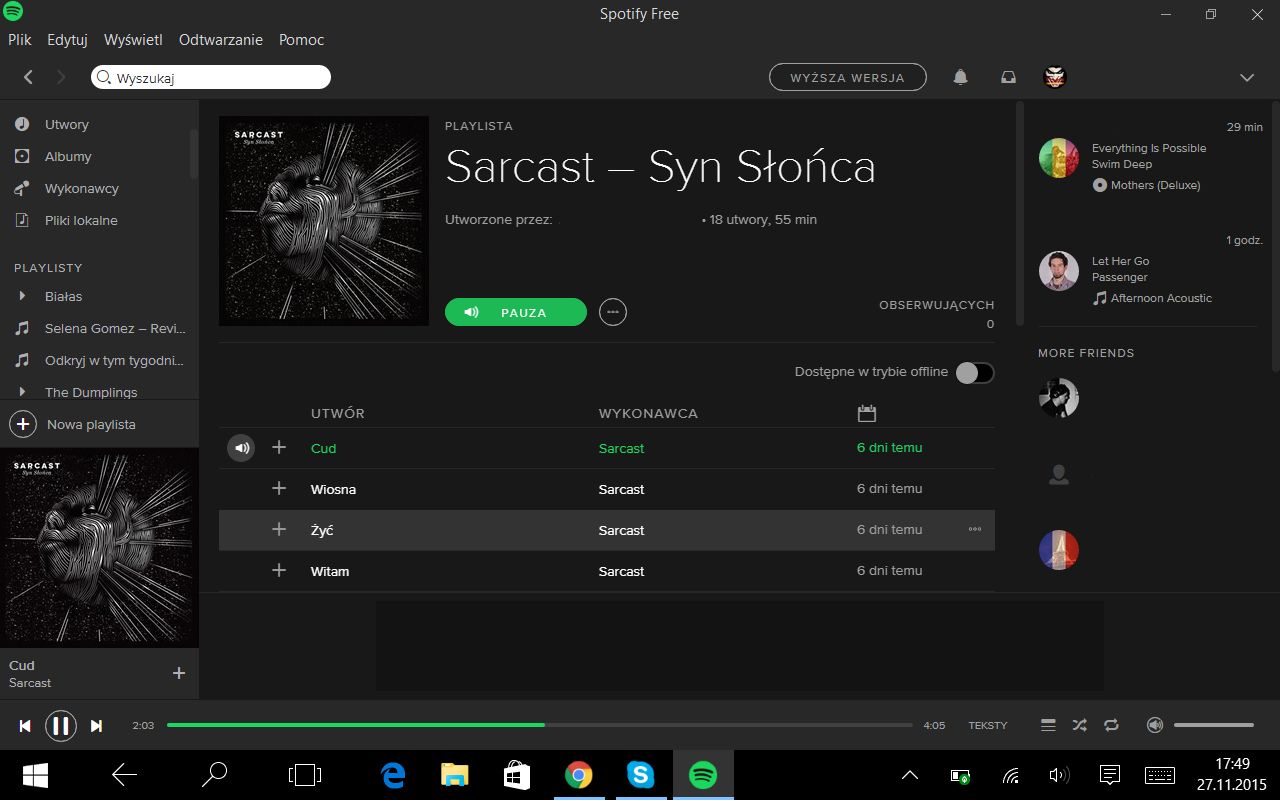
Task: Open the Utwory library section
Action: 67,124
